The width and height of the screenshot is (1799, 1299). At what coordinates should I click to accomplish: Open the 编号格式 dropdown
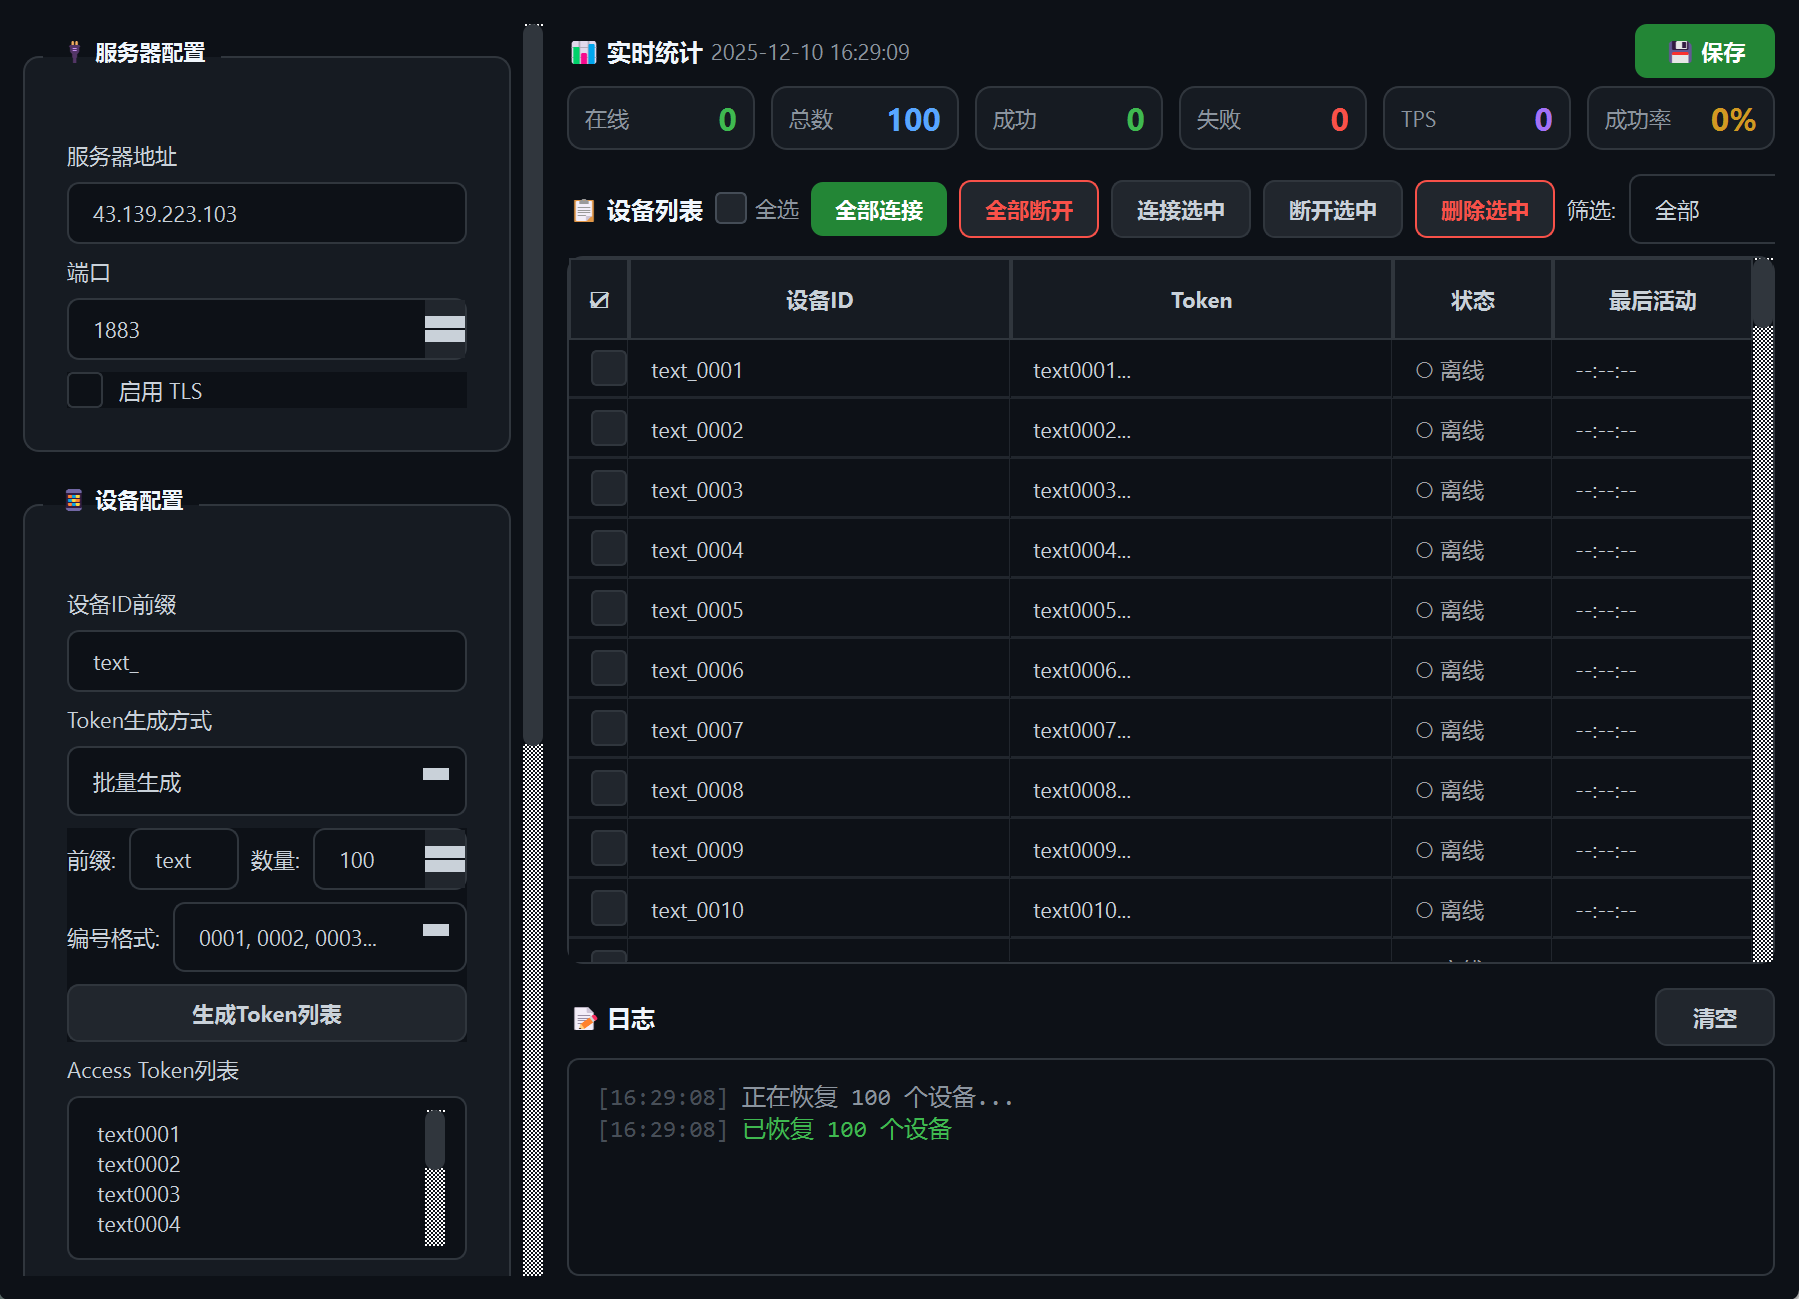pos(319,937)
